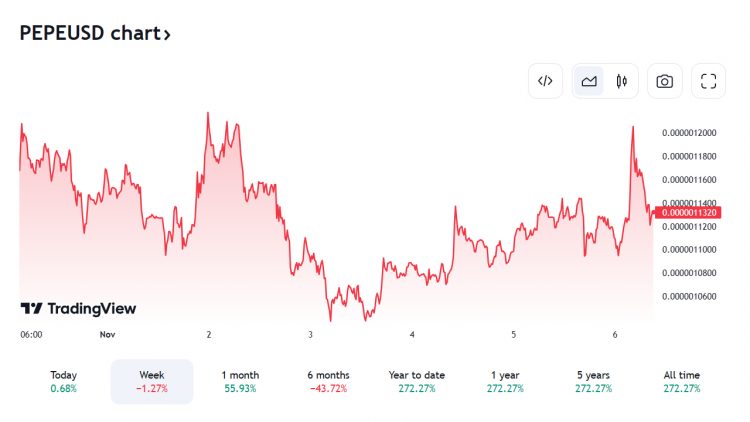
Task: Switch to candlestick chart view
Action: pyautogui.click(x=621, y=81)
